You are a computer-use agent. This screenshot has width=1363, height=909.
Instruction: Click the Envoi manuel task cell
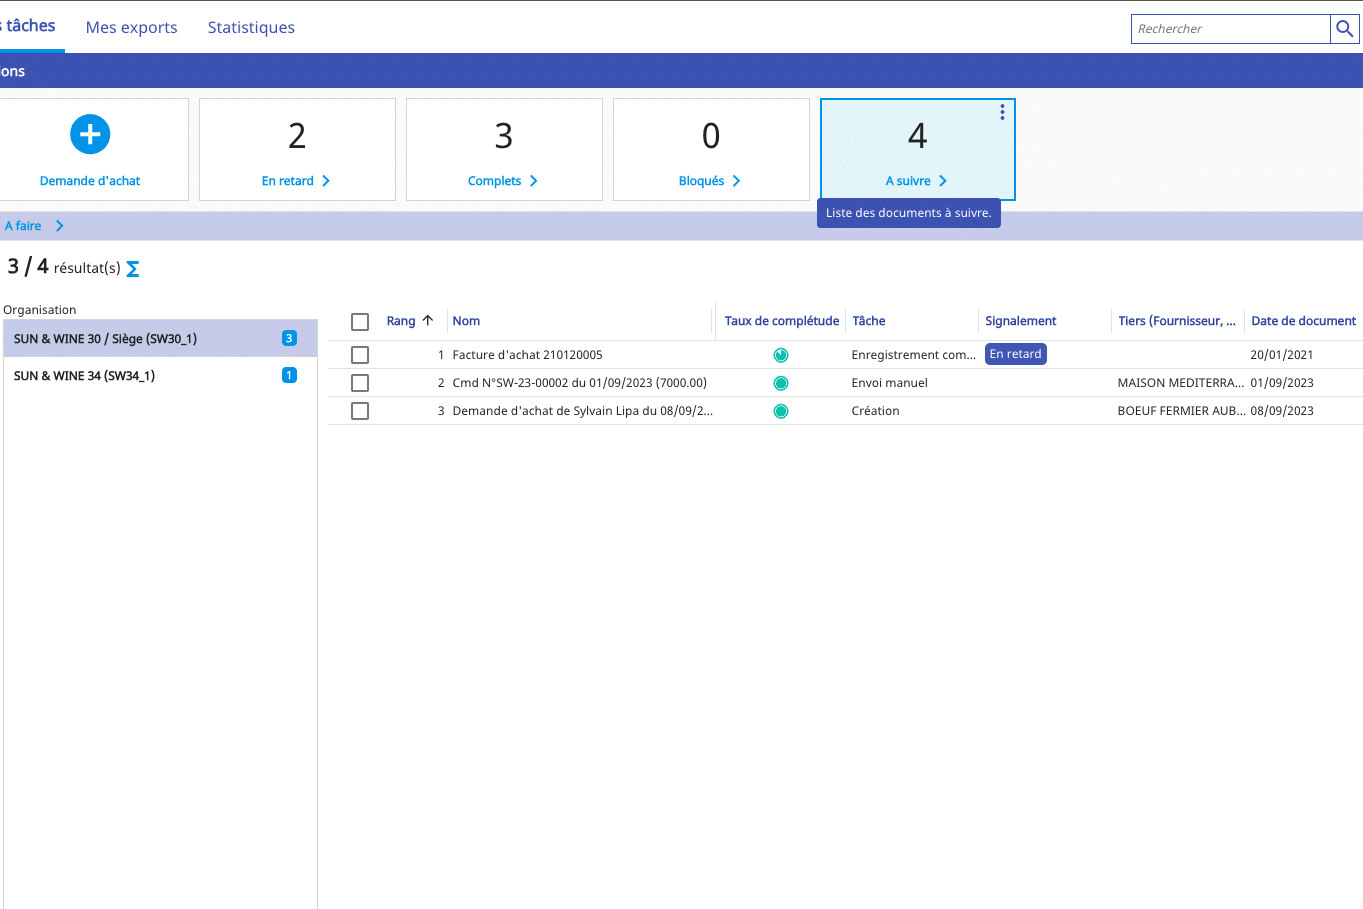[890, 383]
